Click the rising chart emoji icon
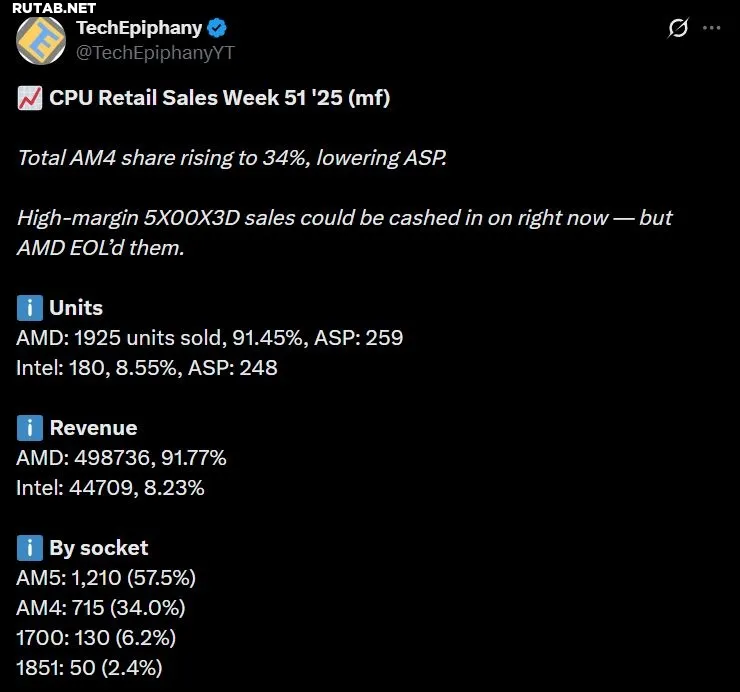This screenshot has width=740, height=692. pos(29,98)
